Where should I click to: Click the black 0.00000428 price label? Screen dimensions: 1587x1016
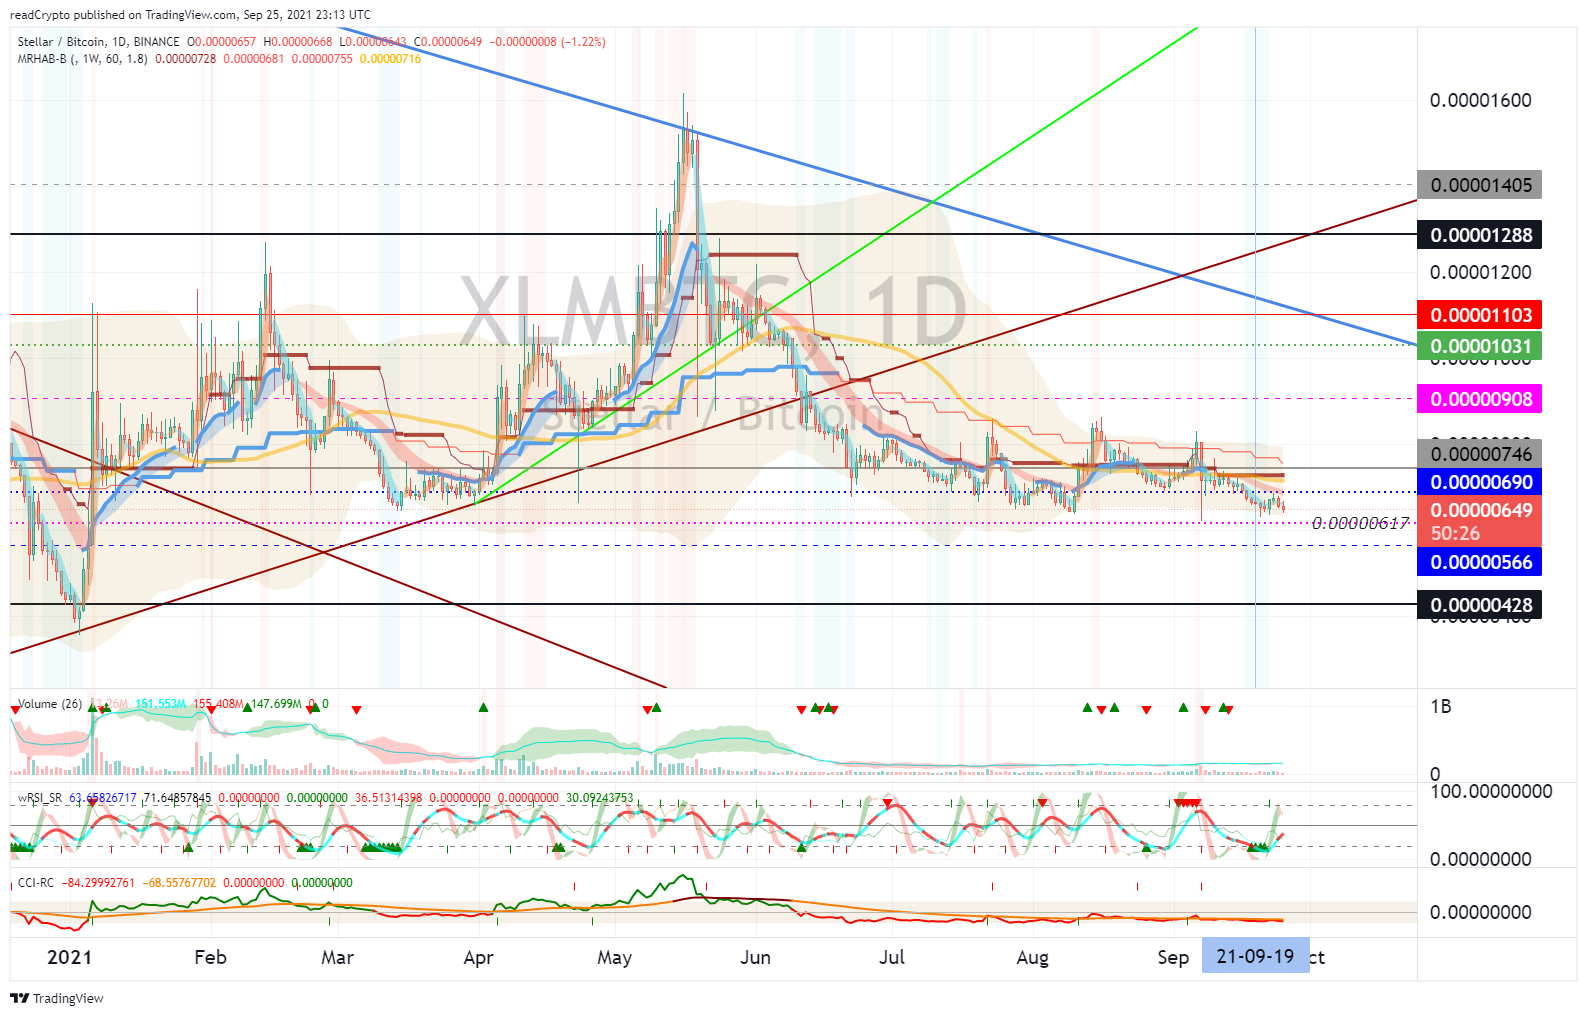[x=1480, y=605]
